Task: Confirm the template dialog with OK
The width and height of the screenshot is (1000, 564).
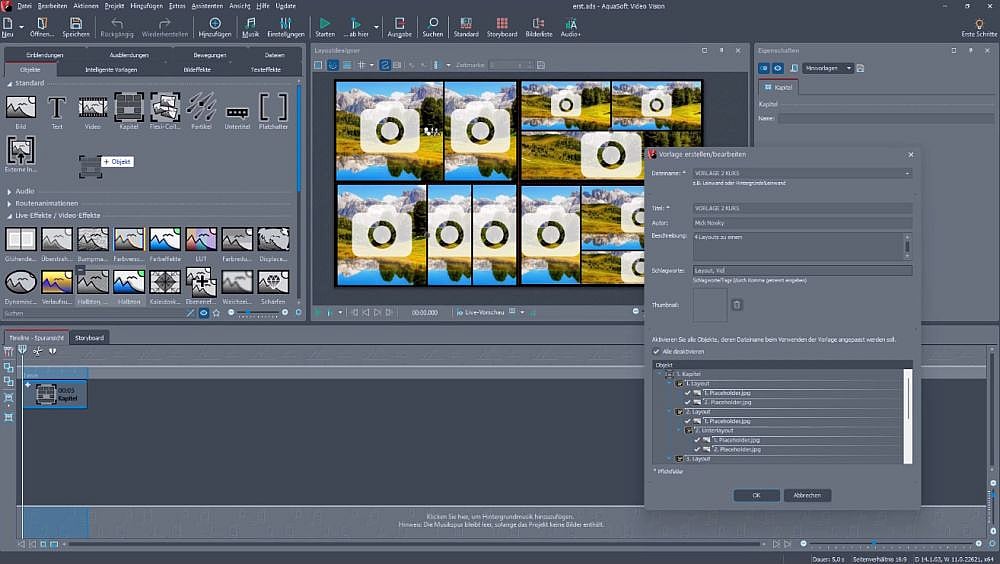Action: pyautogui.click(x=756, y=495)
